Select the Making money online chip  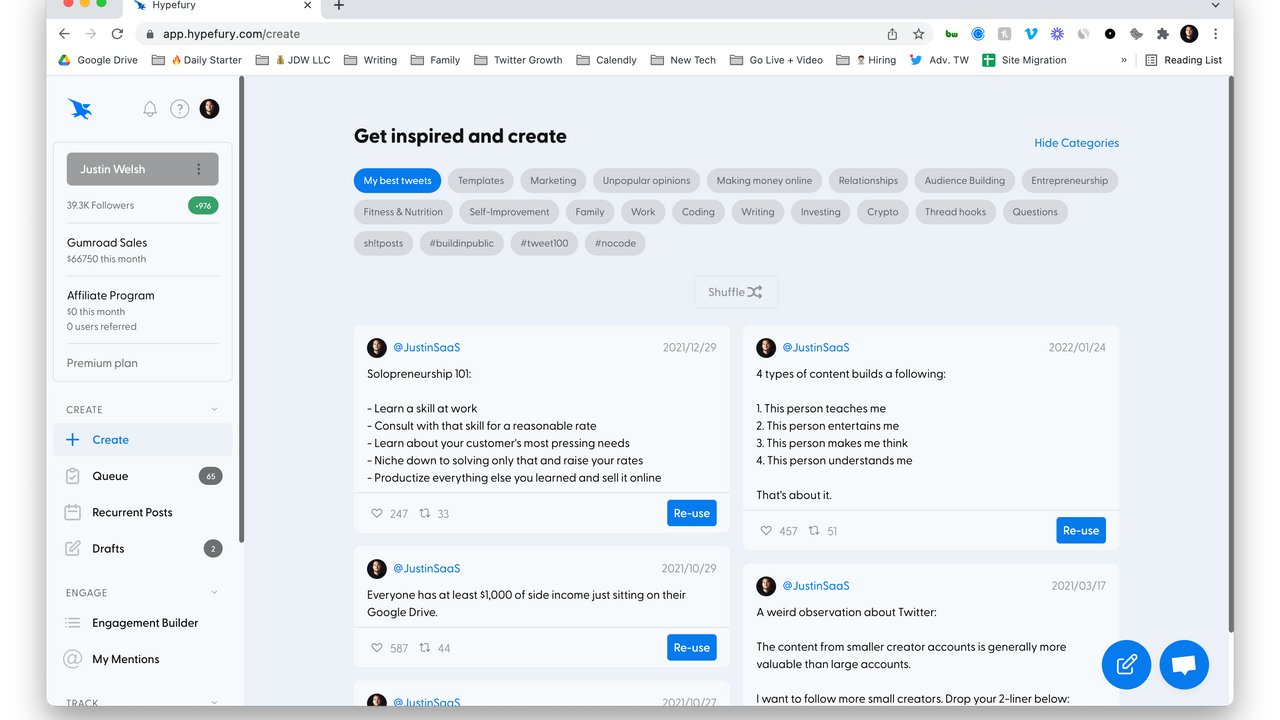(764, 181)
